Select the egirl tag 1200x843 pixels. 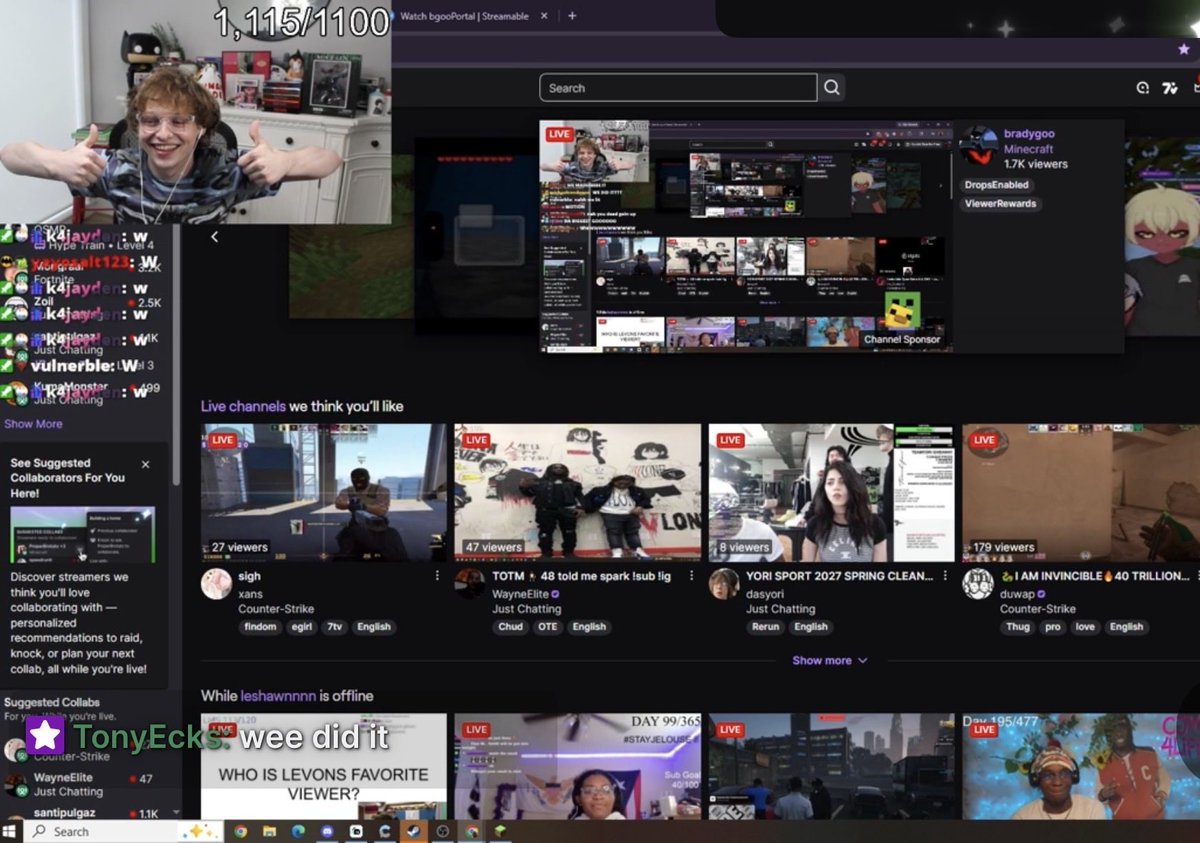click(x=302, y=627)
